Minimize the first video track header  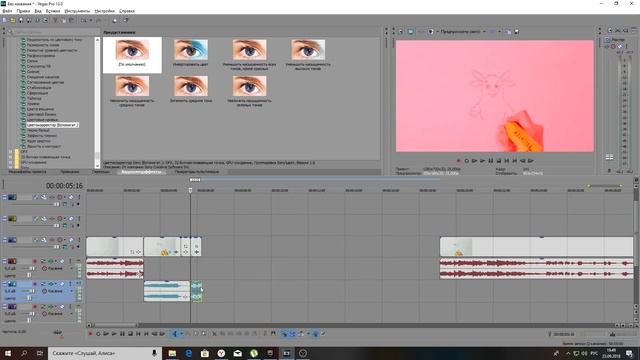pyautogui.click(x=4, y=197)
